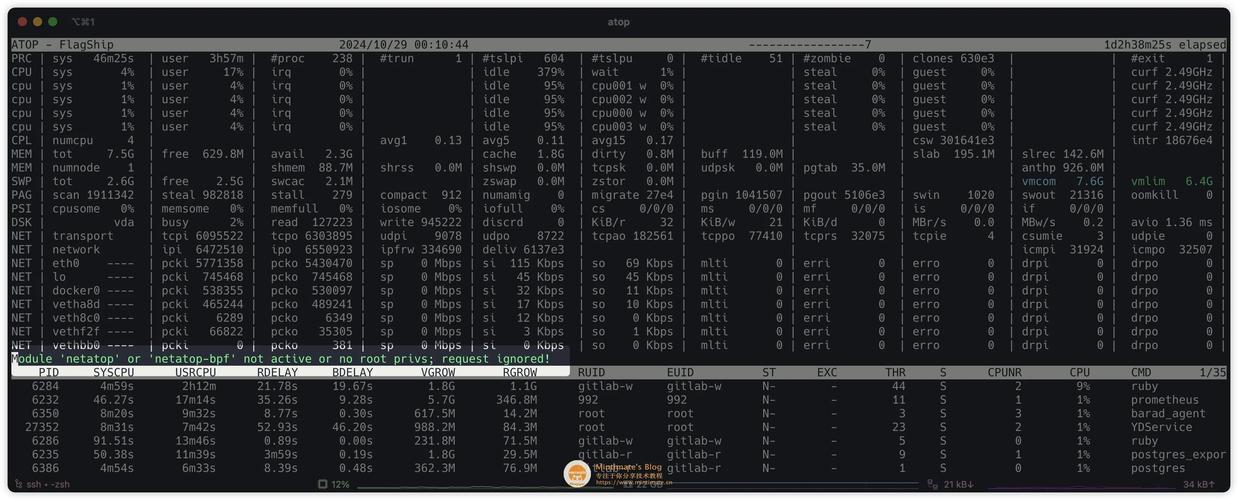Click the vethbb0 network interface label

pos(76,345)
